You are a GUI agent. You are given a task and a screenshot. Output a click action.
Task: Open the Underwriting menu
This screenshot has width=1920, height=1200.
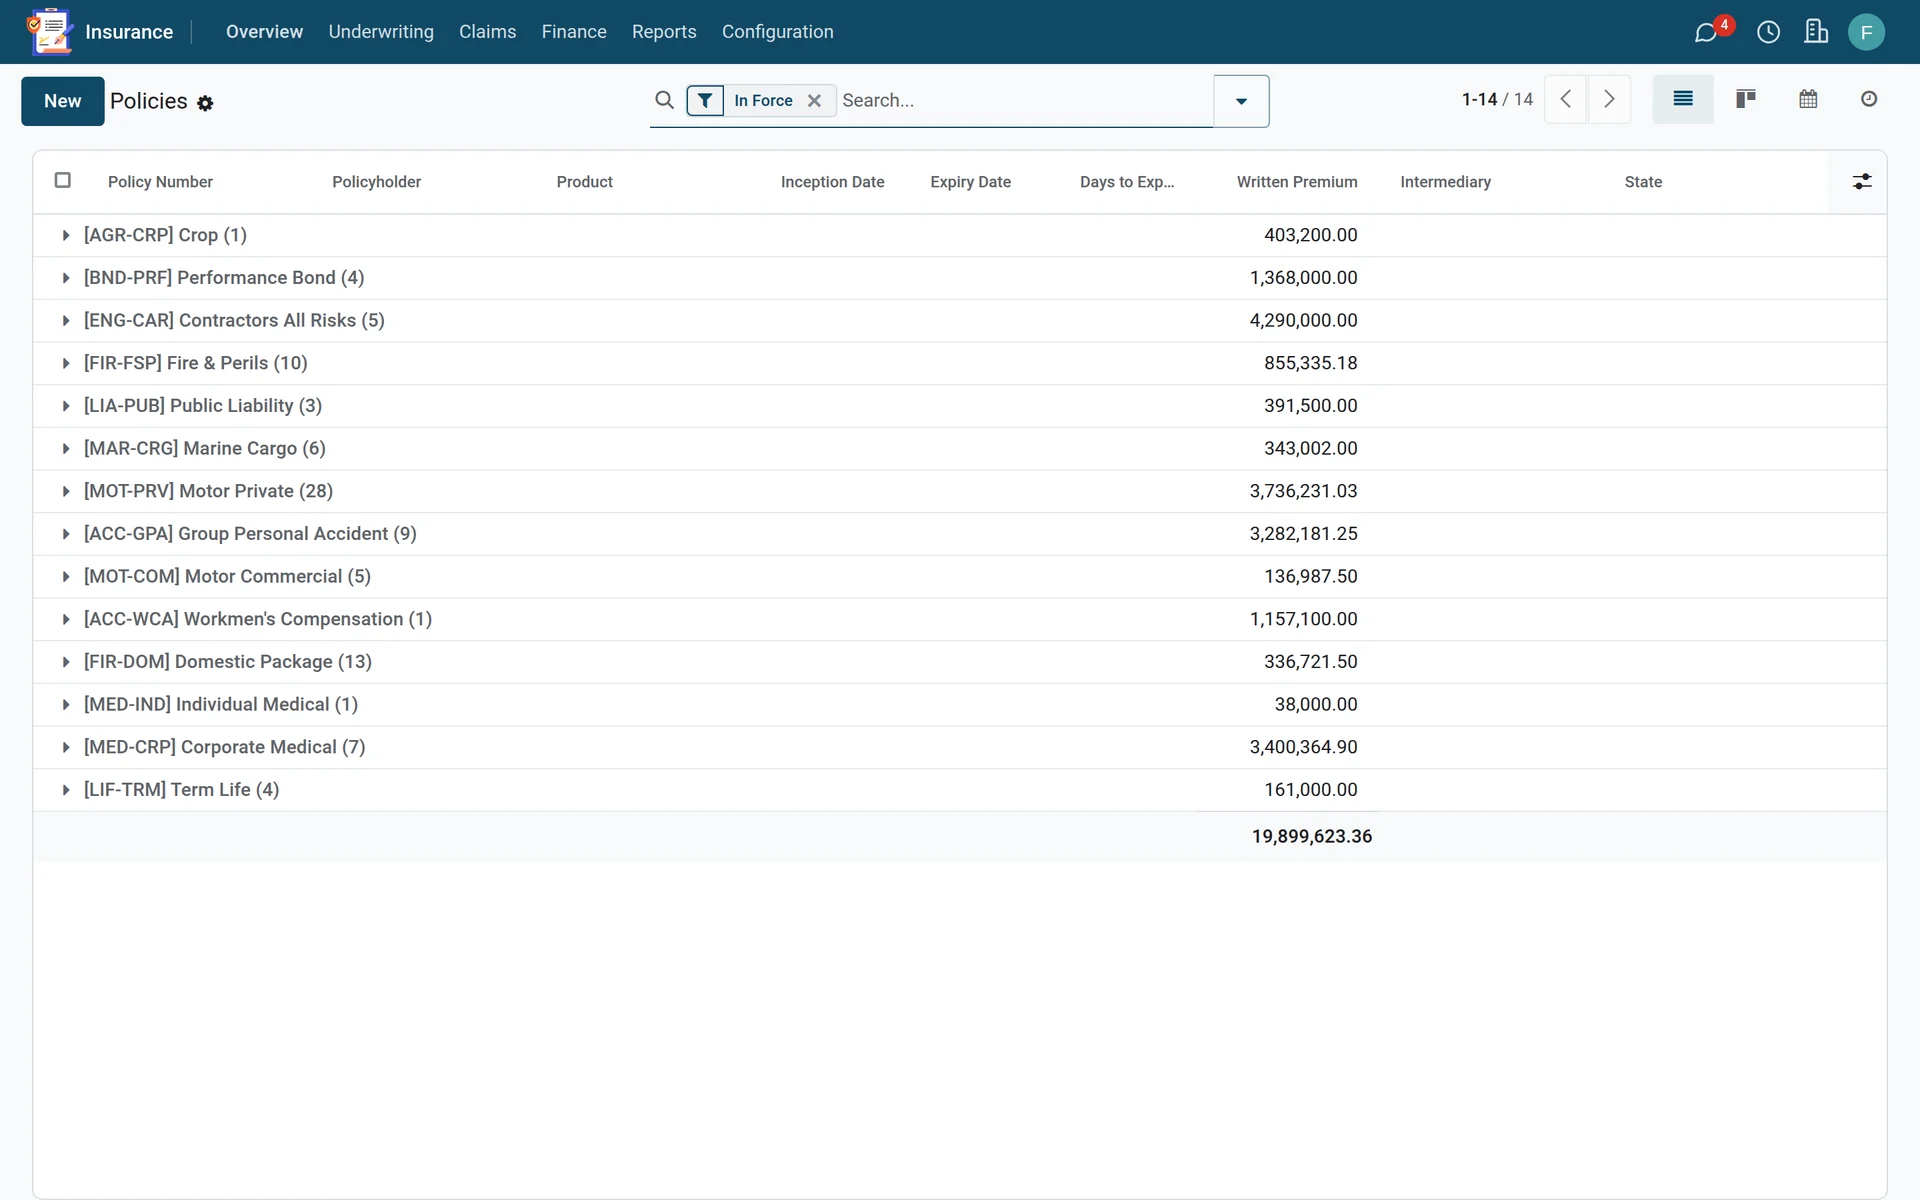point(381,32)
